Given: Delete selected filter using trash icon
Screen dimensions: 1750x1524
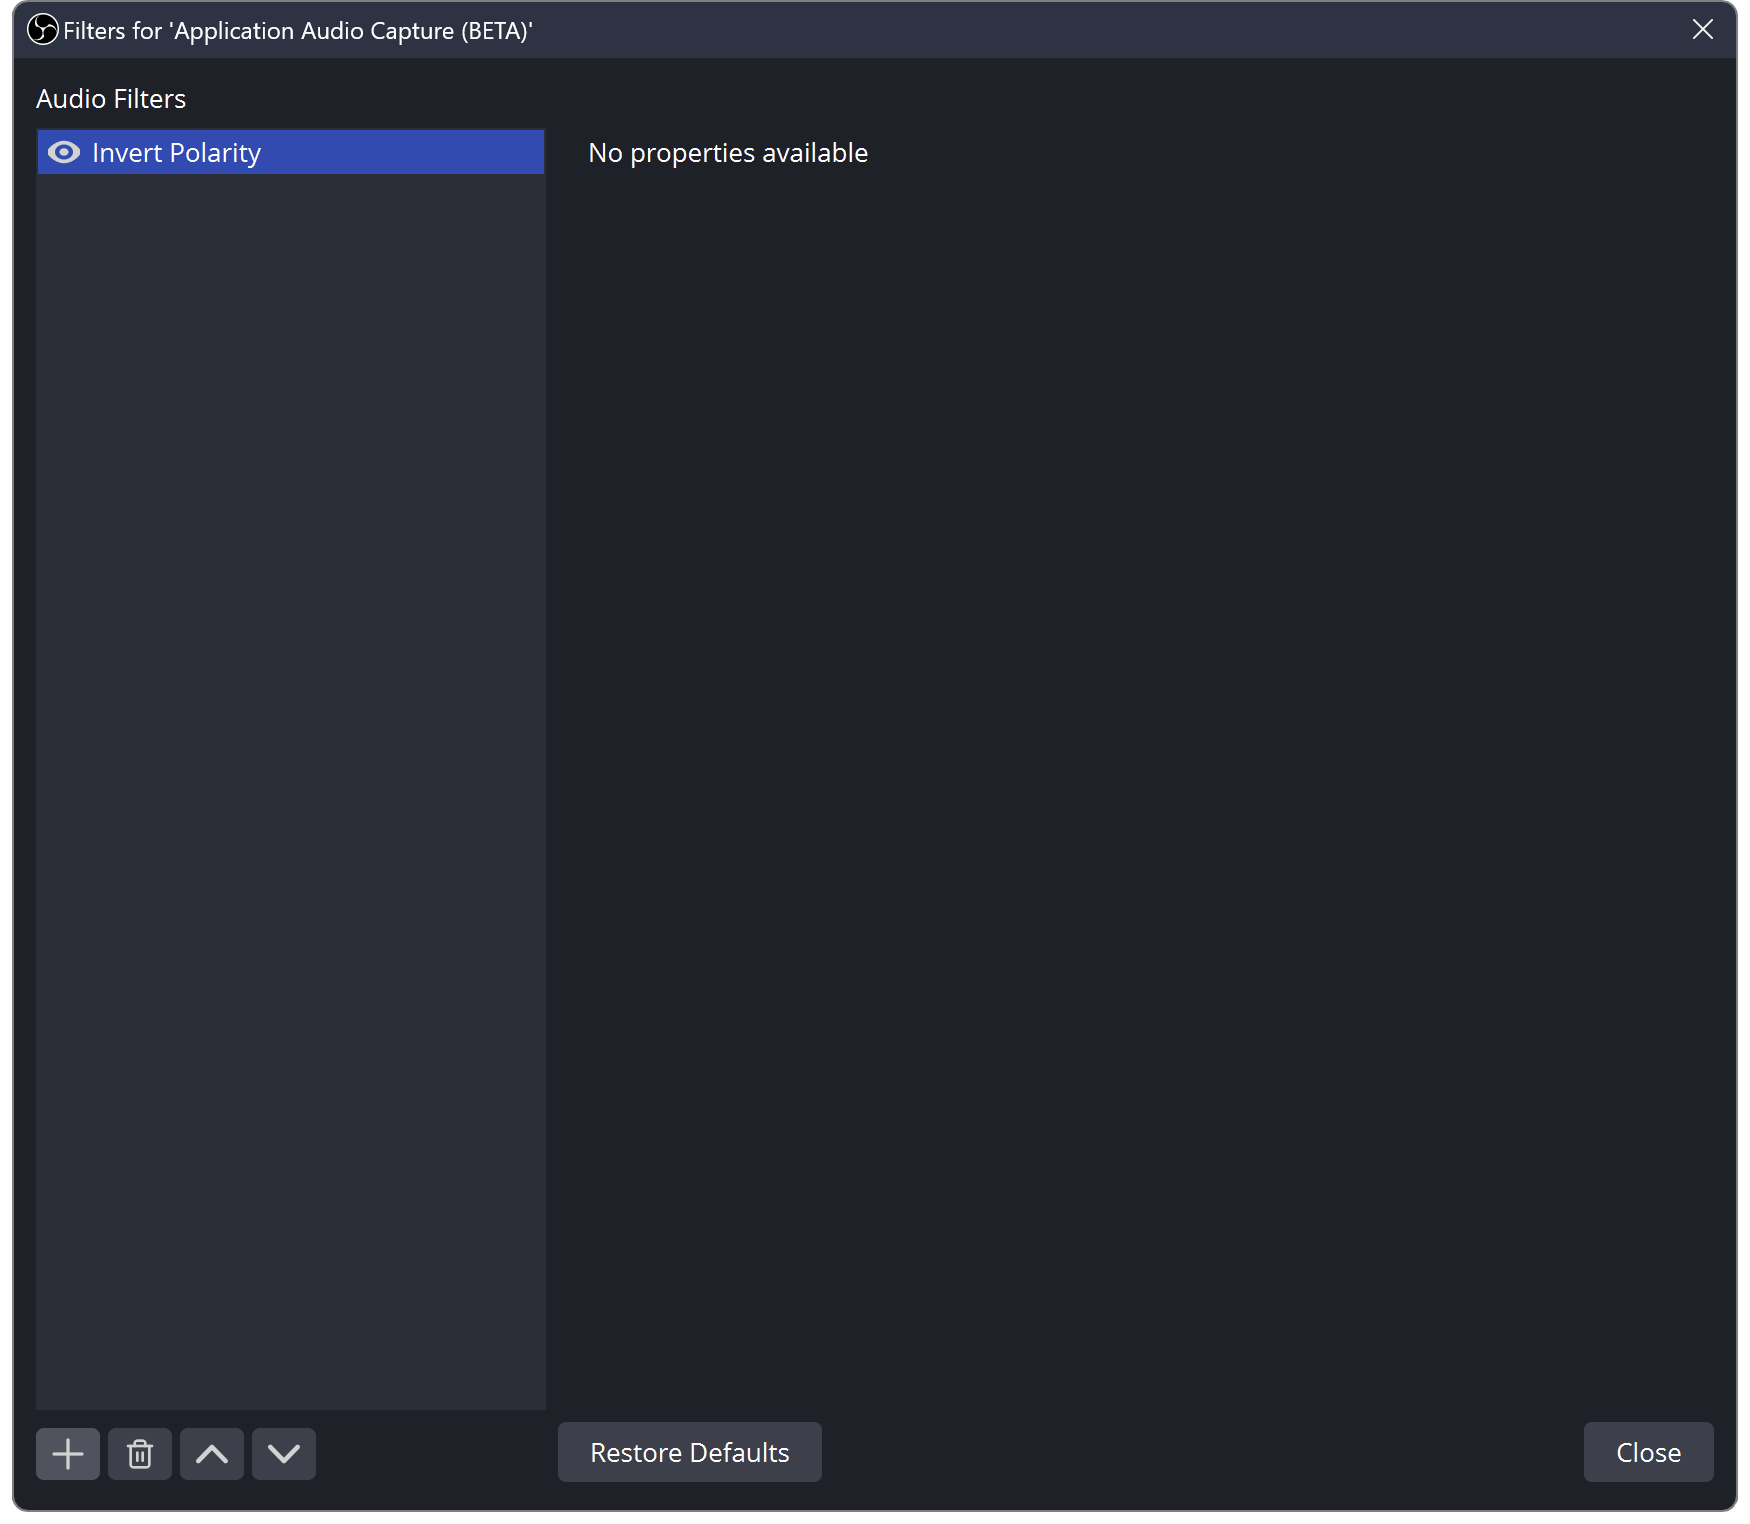Looking at the screenshot, I should point(140,1453).
